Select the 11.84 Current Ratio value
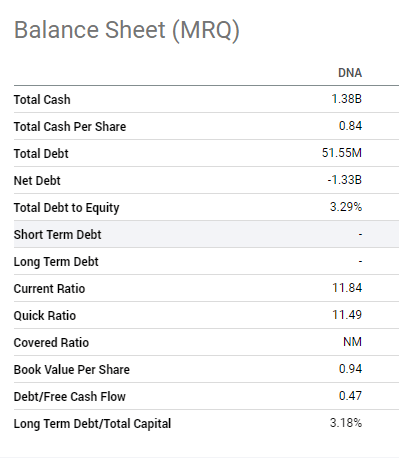The image size is (399, 458). (x=347, y=288)
